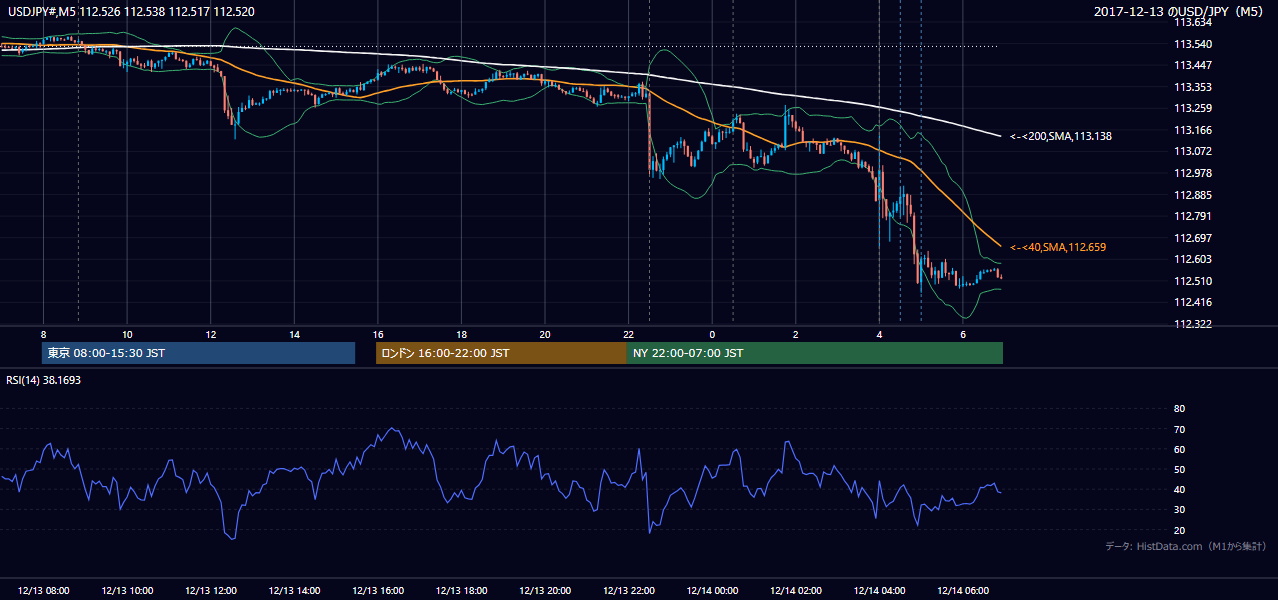Click hour tick 14 under price chart
This screenshot has width=1278, height=600.
(294, 334)
